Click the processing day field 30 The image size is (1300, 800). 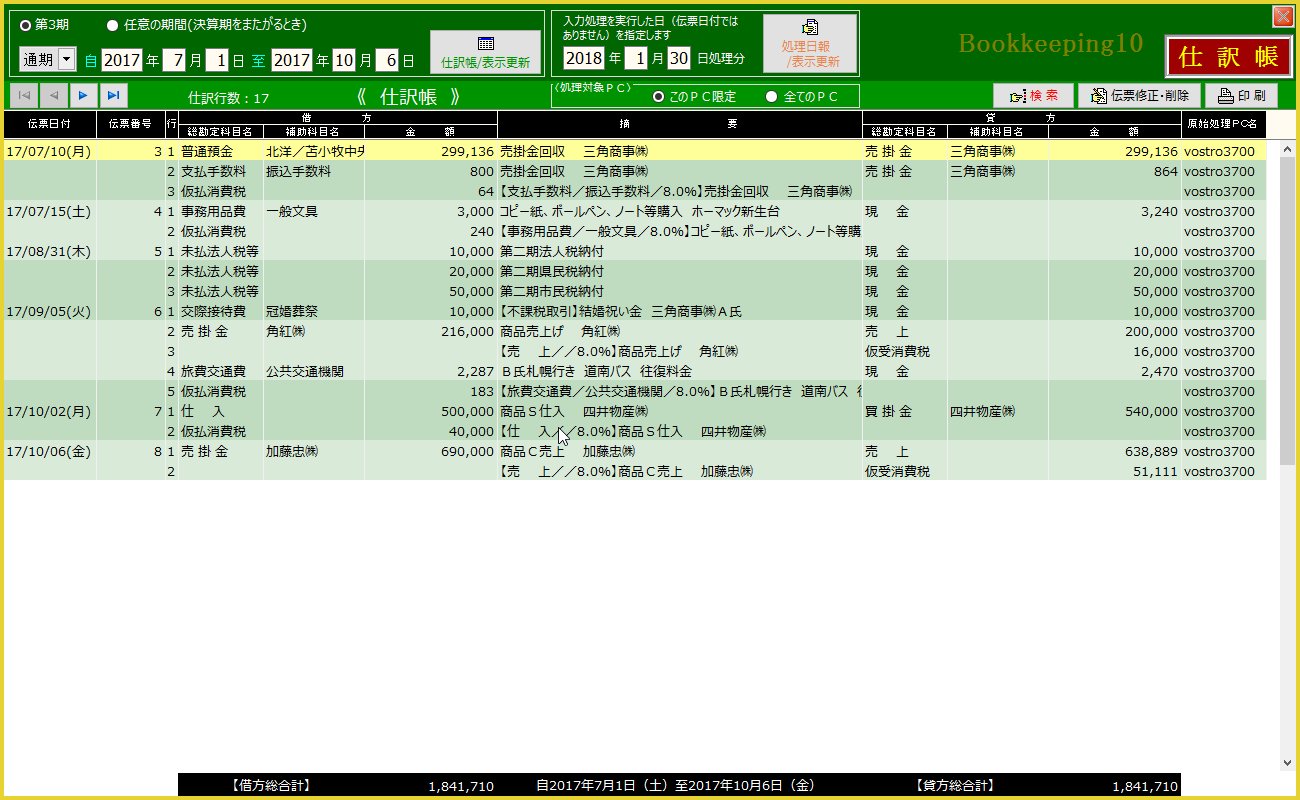(679, 58)
